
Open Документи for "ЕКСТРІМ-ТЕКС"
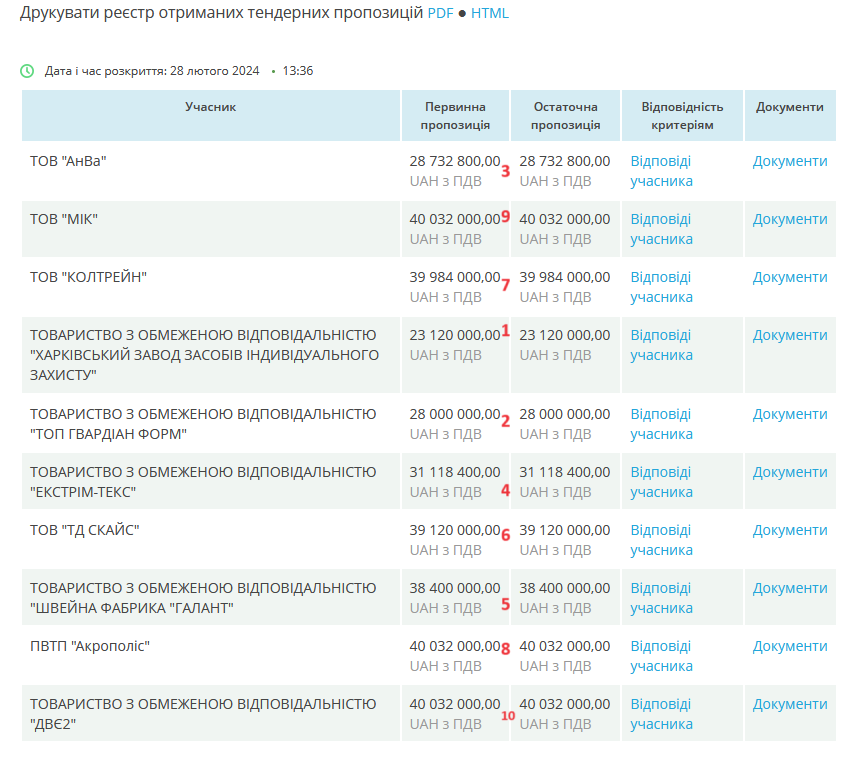(x=790, y=472)
